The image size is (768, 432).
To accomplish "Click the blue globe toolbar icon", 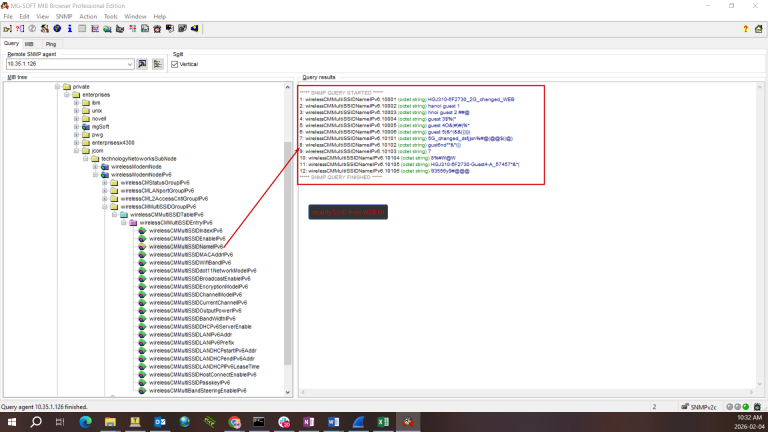I will 57,29.
